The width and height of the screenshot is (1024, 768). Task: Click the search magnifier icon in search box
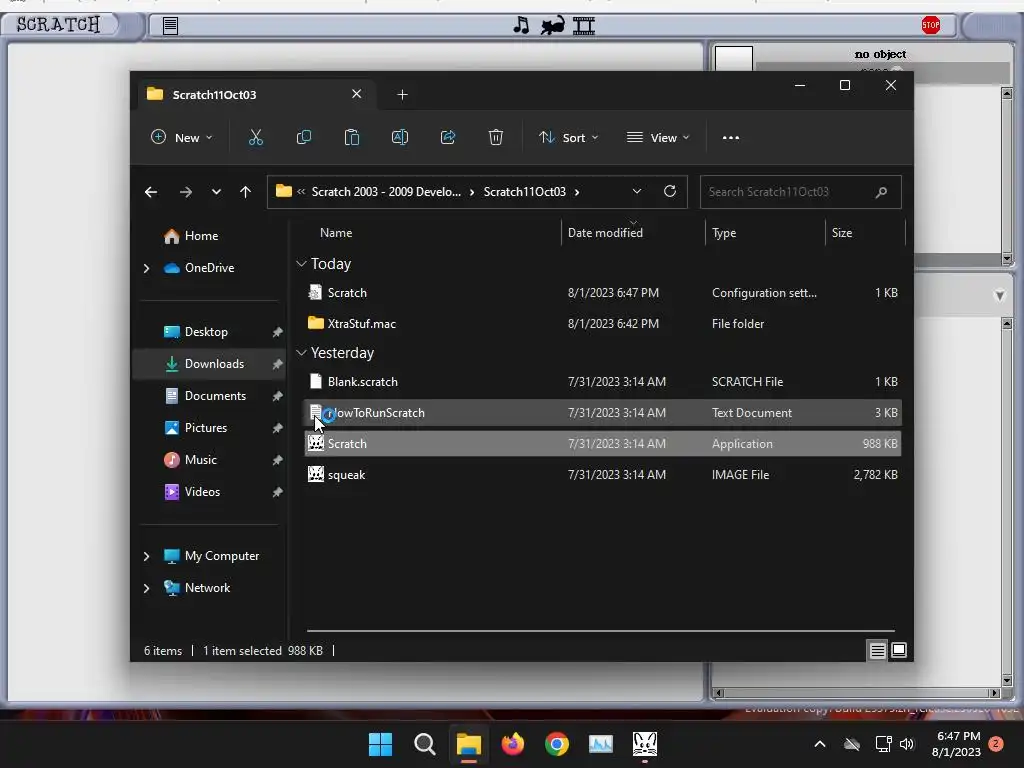[x=881, y=192]
